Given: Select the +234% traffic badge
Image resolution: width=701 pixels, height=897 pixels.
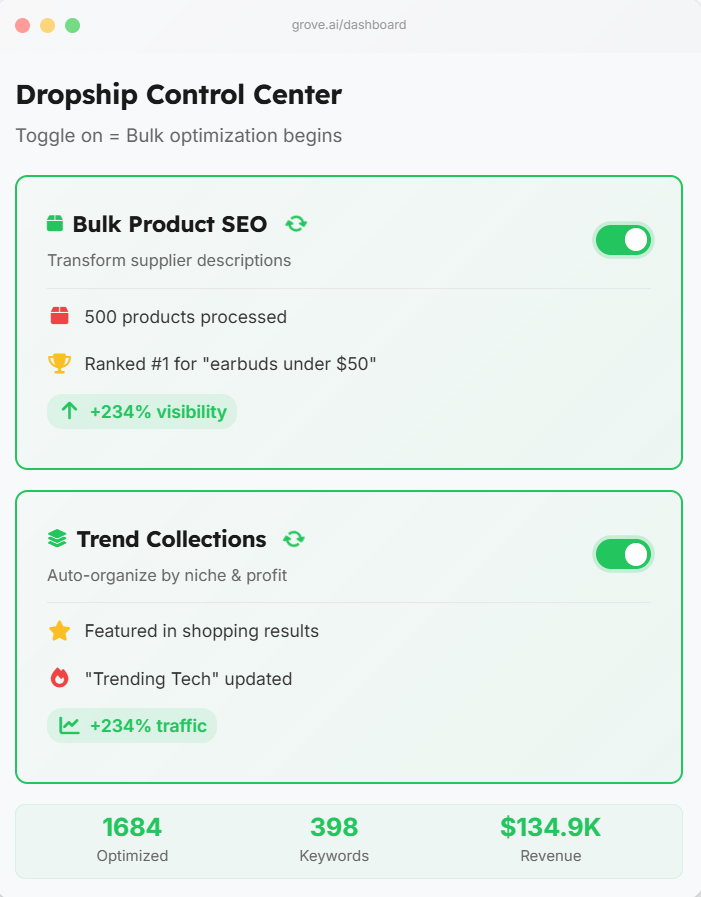Looking at the screenshot, I should click(132, 726).
